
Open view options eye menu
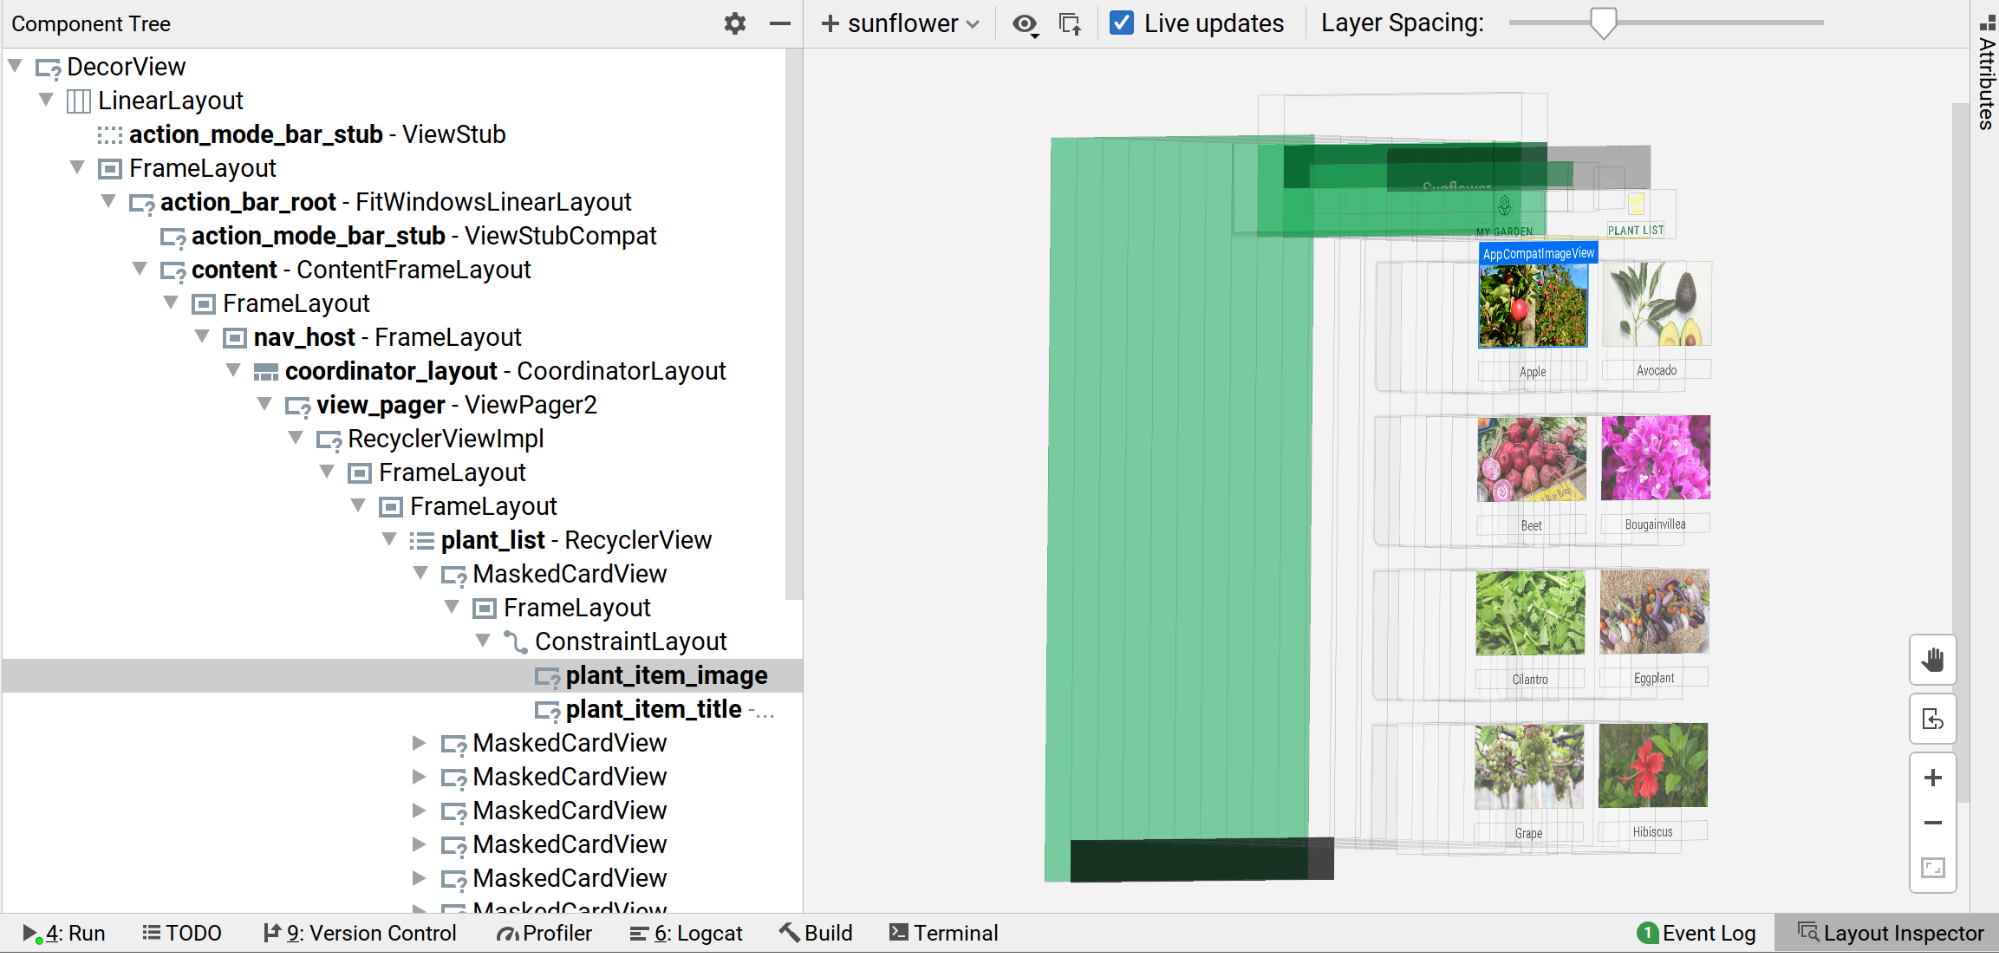point(1025,24)
